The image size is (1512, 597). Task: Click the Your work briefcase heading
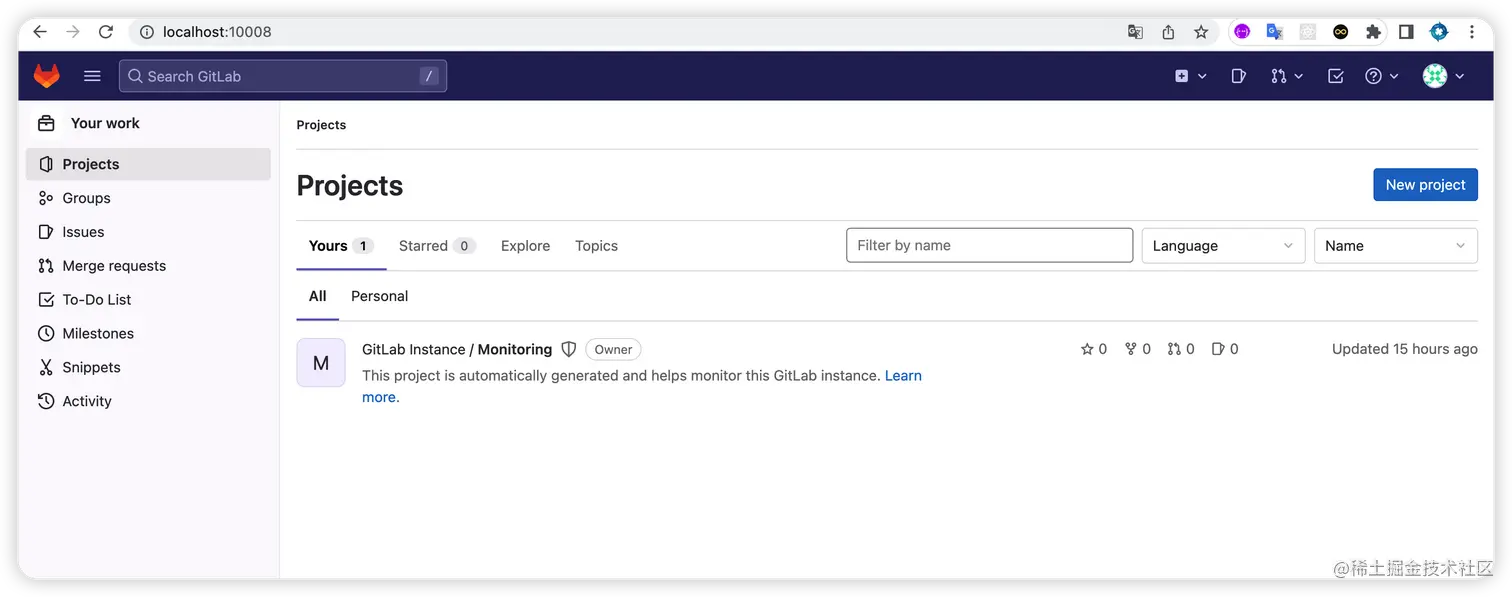click(88, 123)
